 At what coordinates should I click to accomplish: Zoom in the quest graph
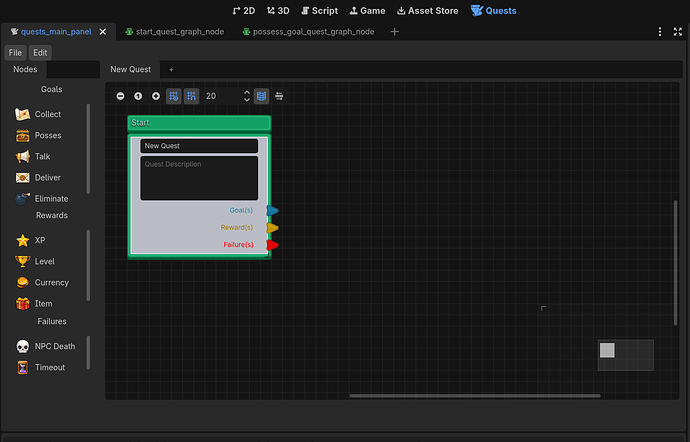click(x=156, y=96)
